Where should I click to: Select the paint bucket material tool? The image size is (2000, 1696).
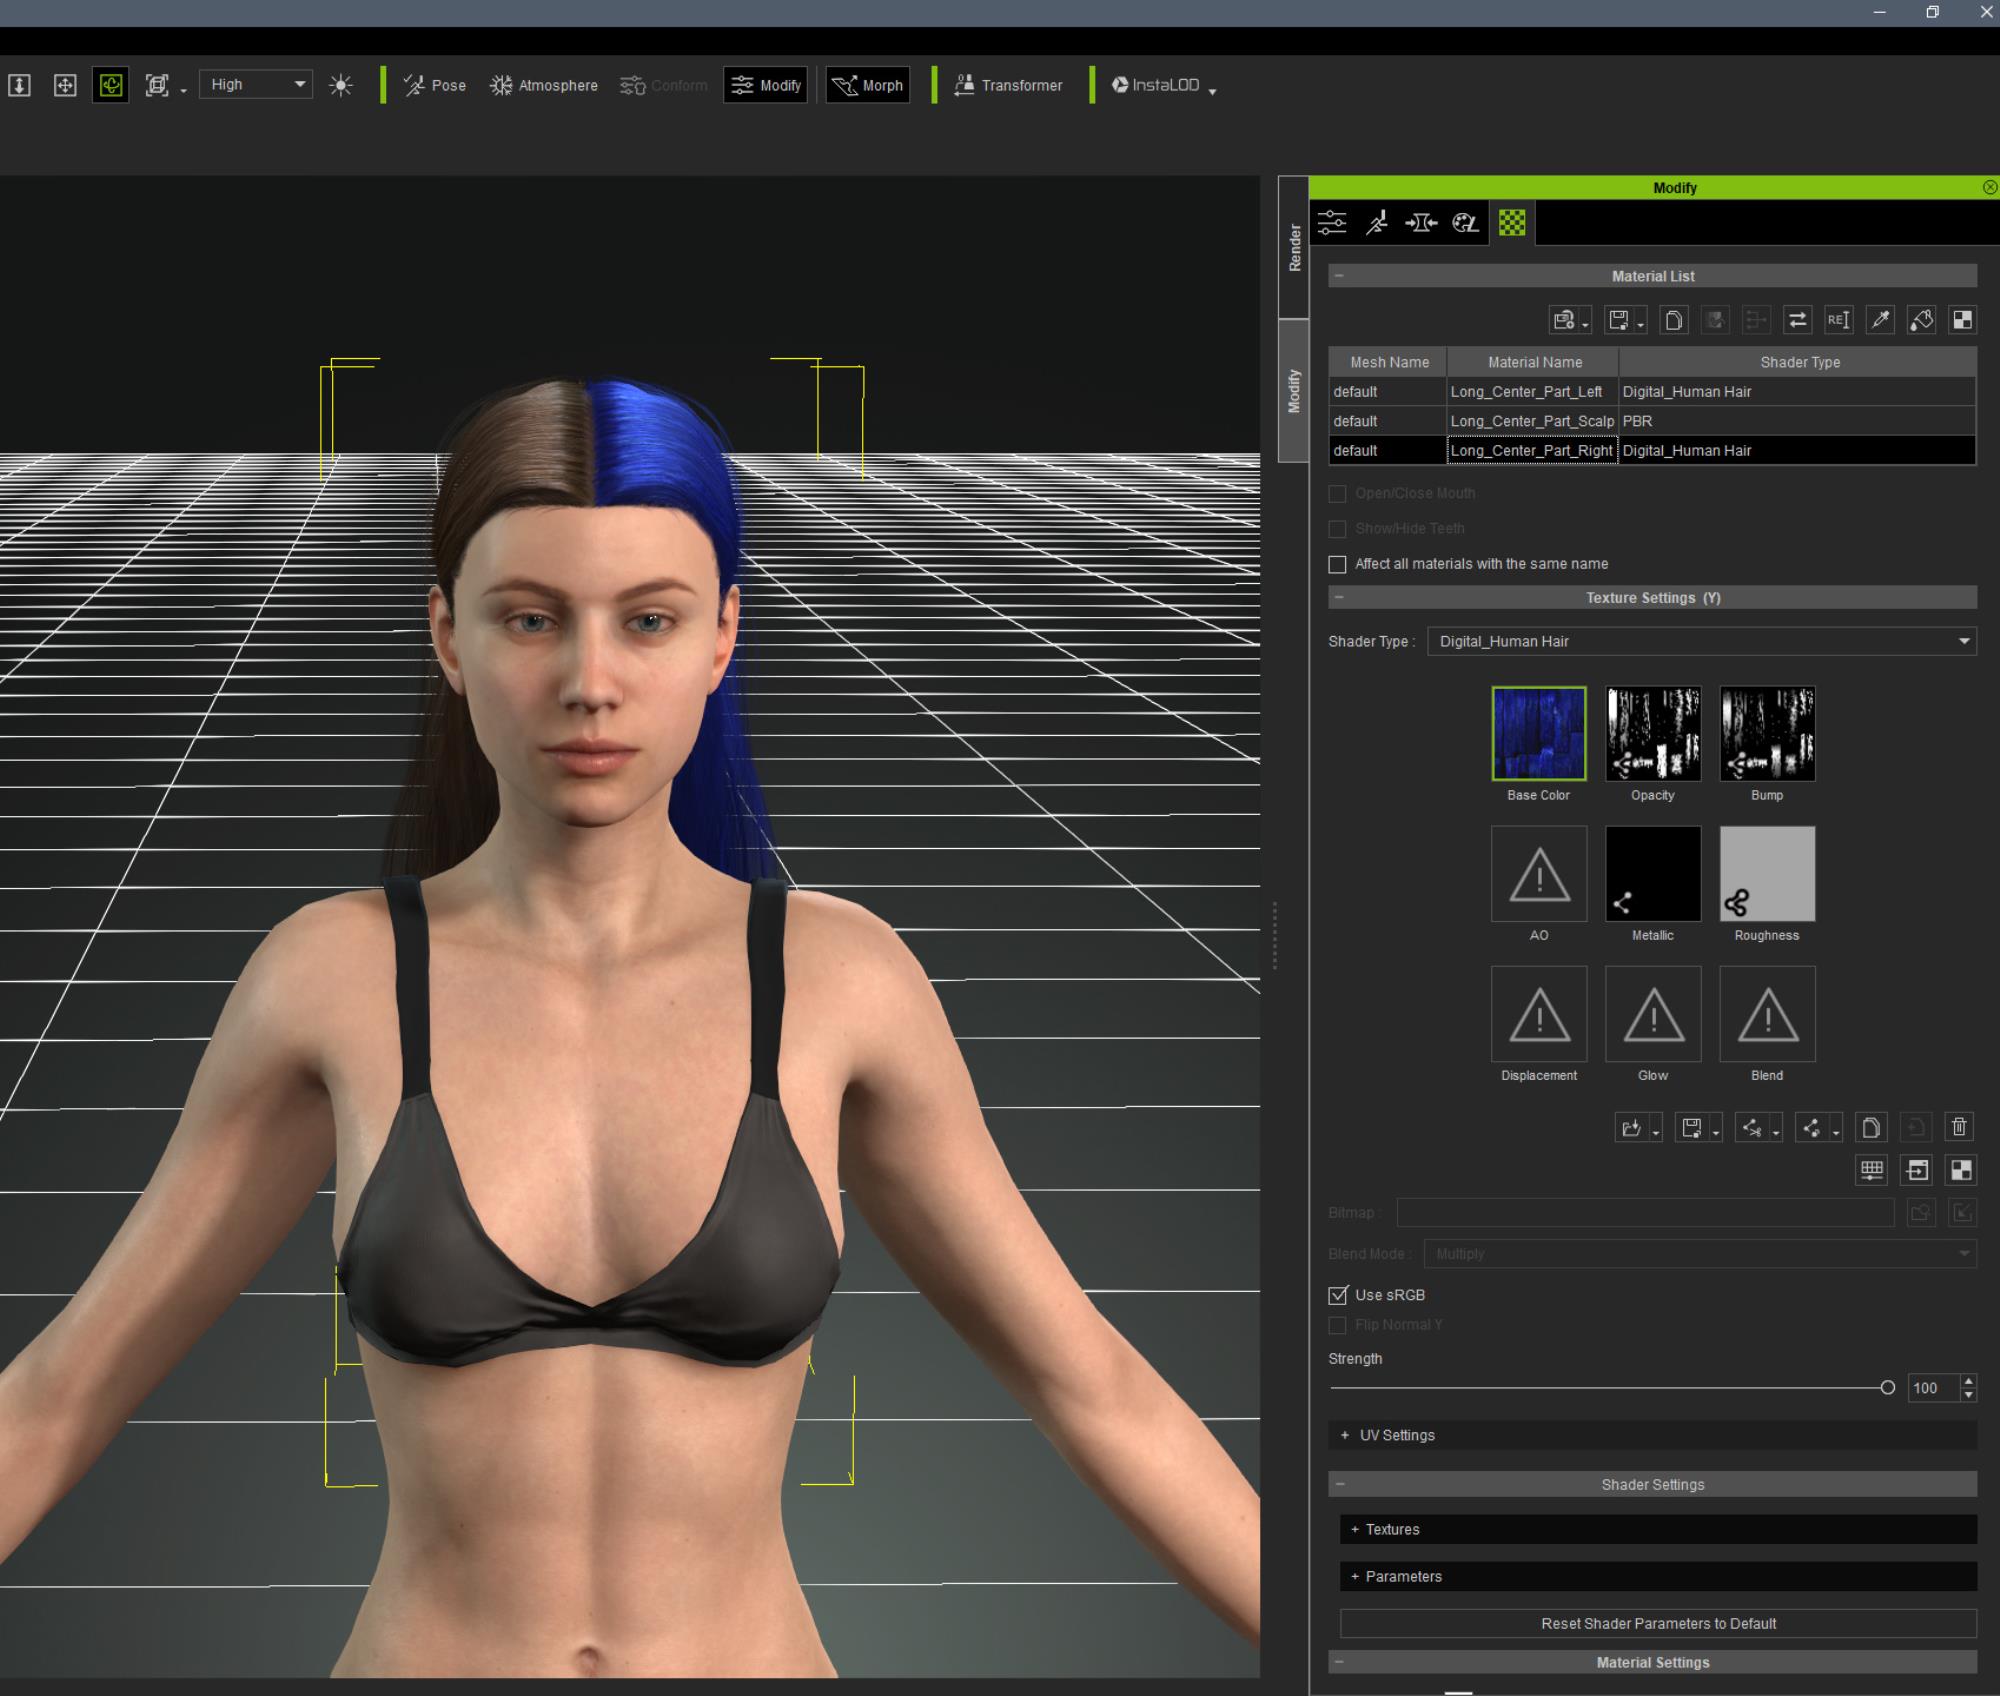(1921, 320)
